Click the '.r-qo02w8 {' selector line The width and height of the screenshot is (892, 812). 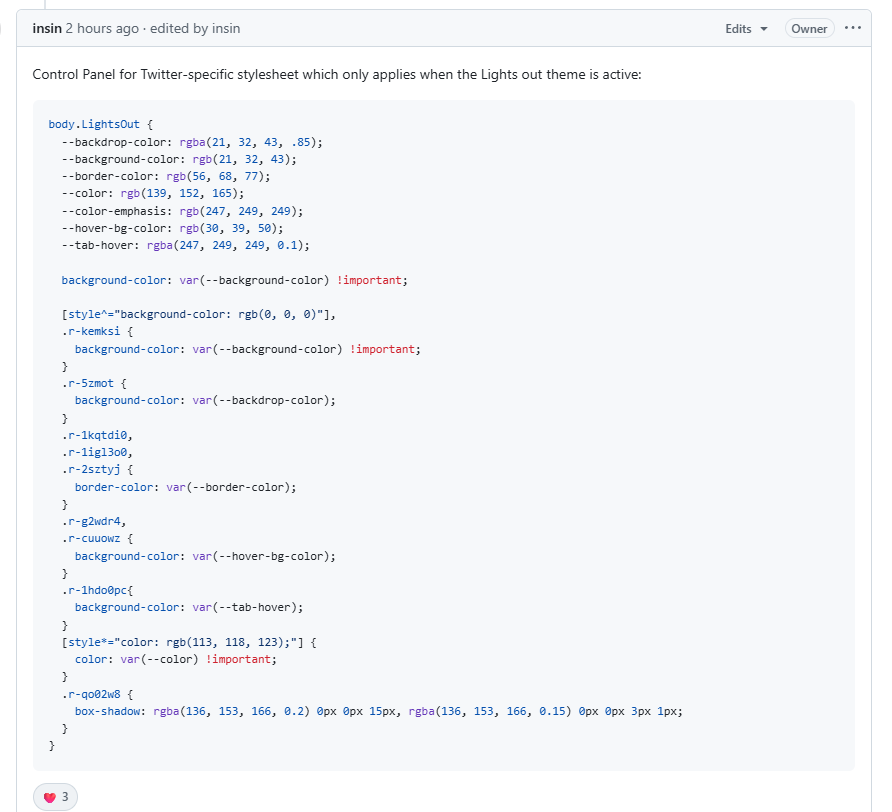(x=97, y=694)
